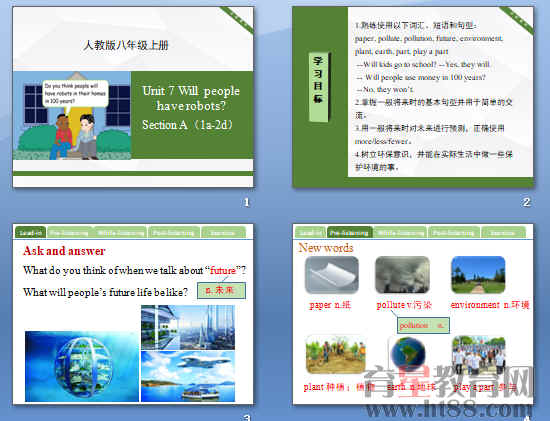Open the Lead-in tab on slide 3
This screenshot has width=550, height=421.
[30, 233]
